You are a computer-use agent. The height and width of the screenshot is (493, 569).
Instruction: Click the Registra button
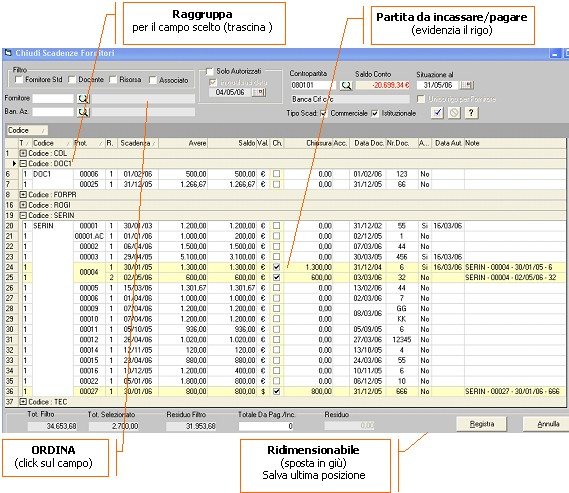[x=482, y=424]
